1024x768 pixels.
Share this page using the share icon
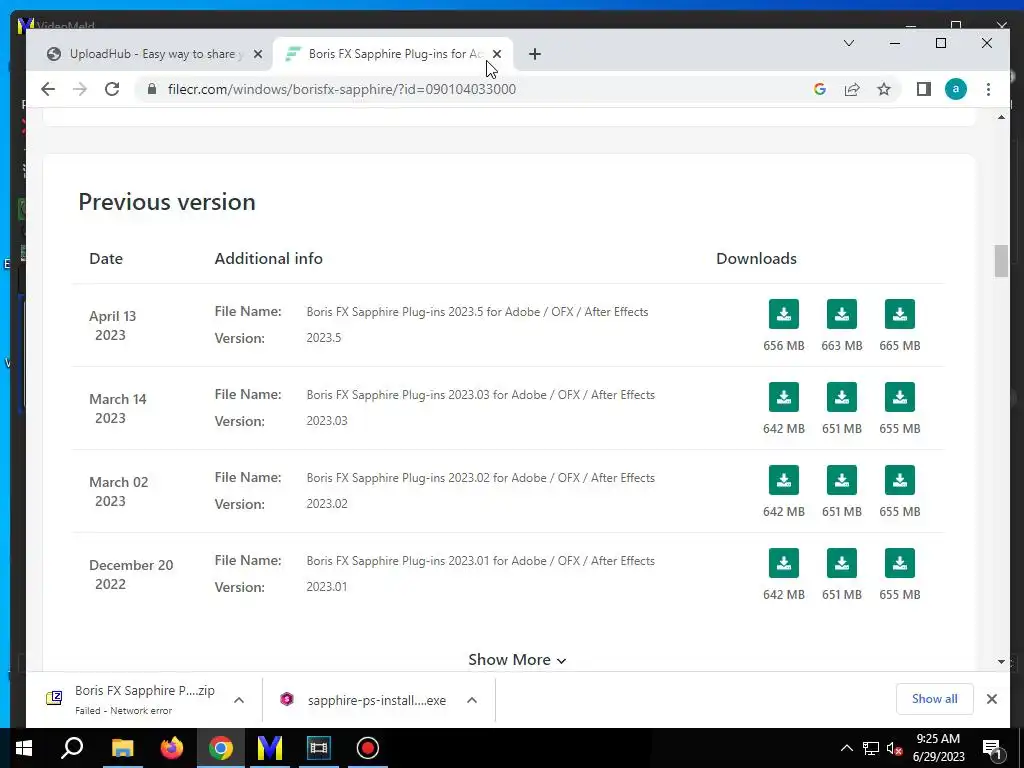852,89
